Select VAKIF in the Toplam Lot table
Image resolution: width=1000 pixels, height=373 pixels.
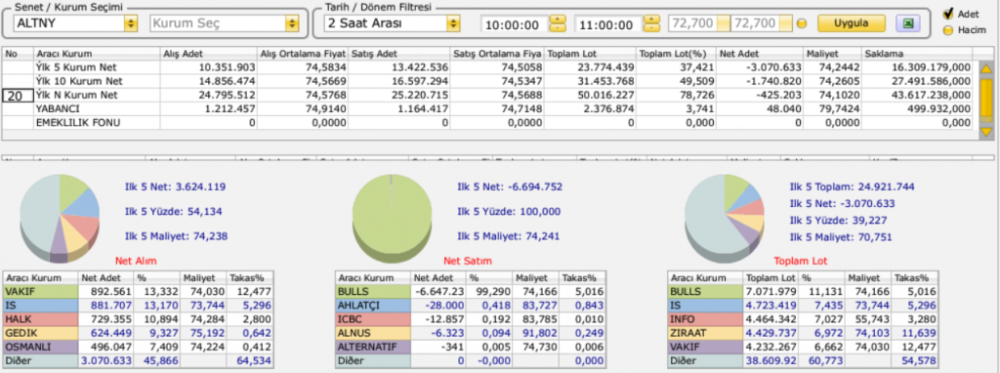[x=803, y=347]
